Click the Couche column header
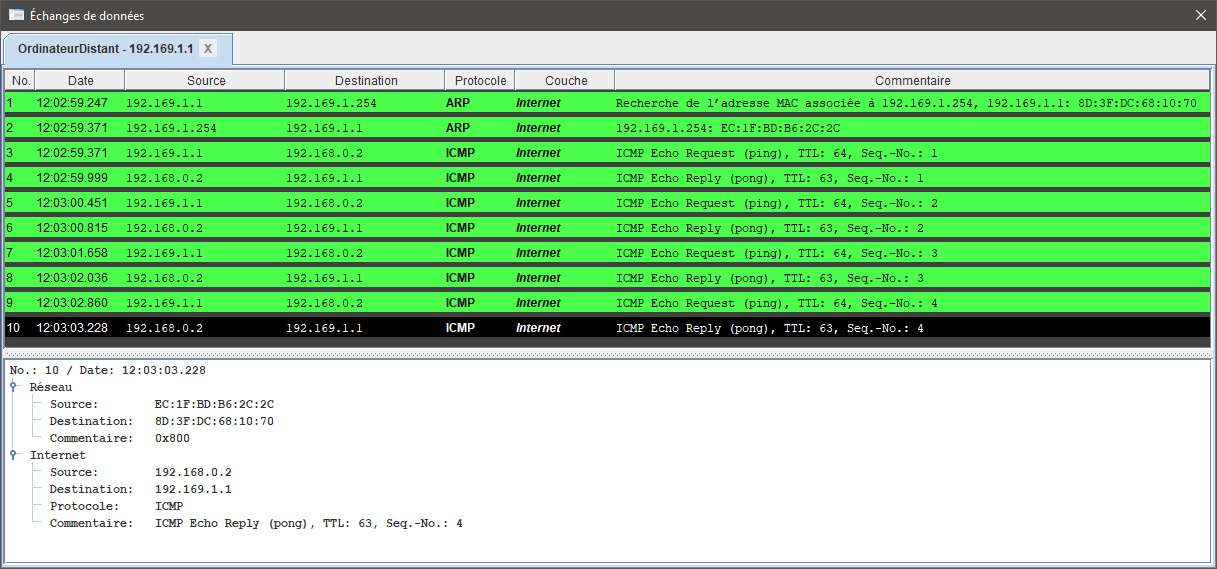The image size is (1217, 569). tap(566, 80)
